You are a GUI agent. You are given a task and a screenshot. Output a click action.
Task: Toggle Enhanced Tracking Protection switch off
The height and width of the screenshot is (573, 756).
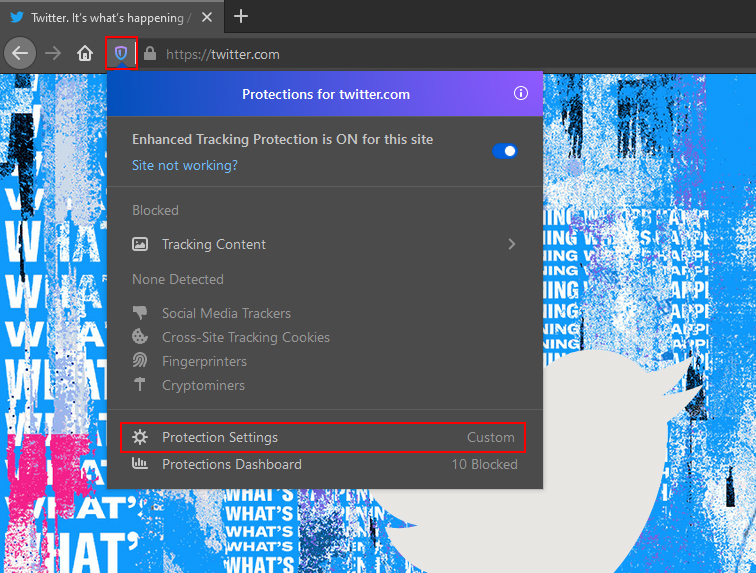pos(505,151)
